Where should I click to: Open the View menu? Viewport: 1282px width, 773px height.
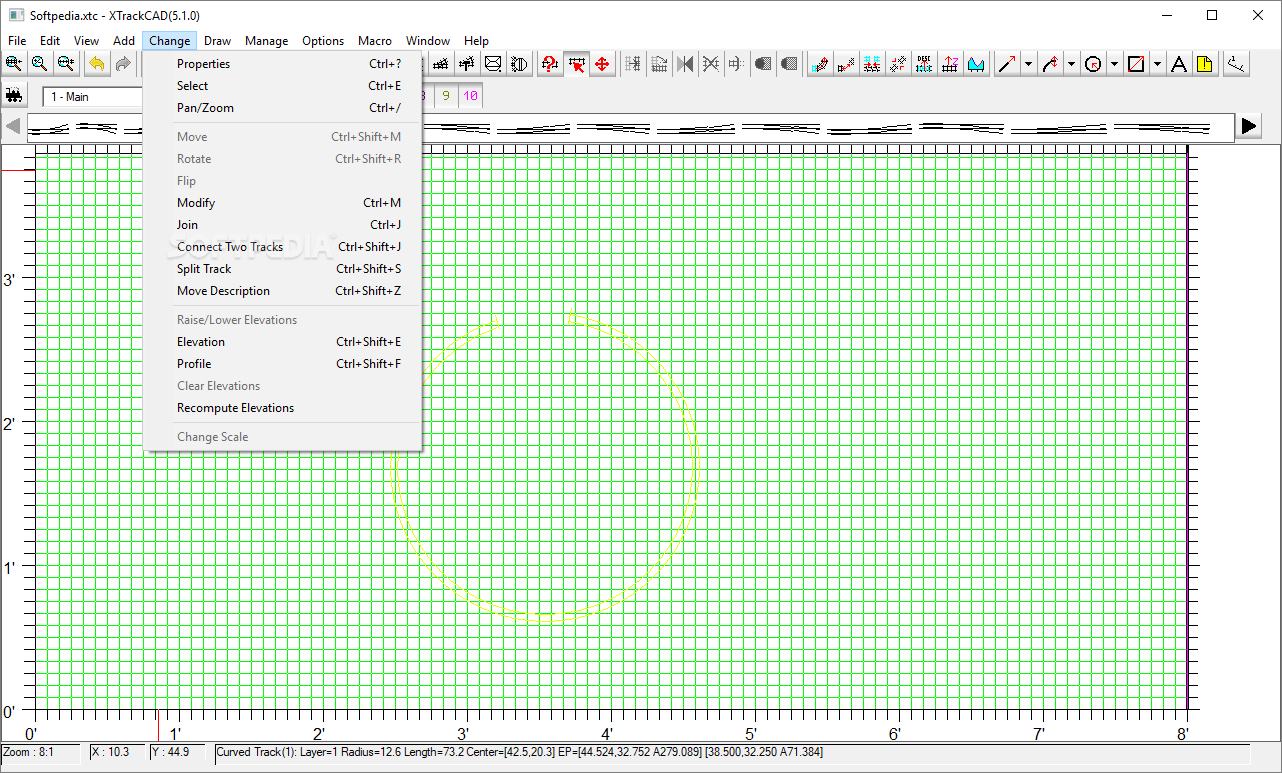point(87,41)
